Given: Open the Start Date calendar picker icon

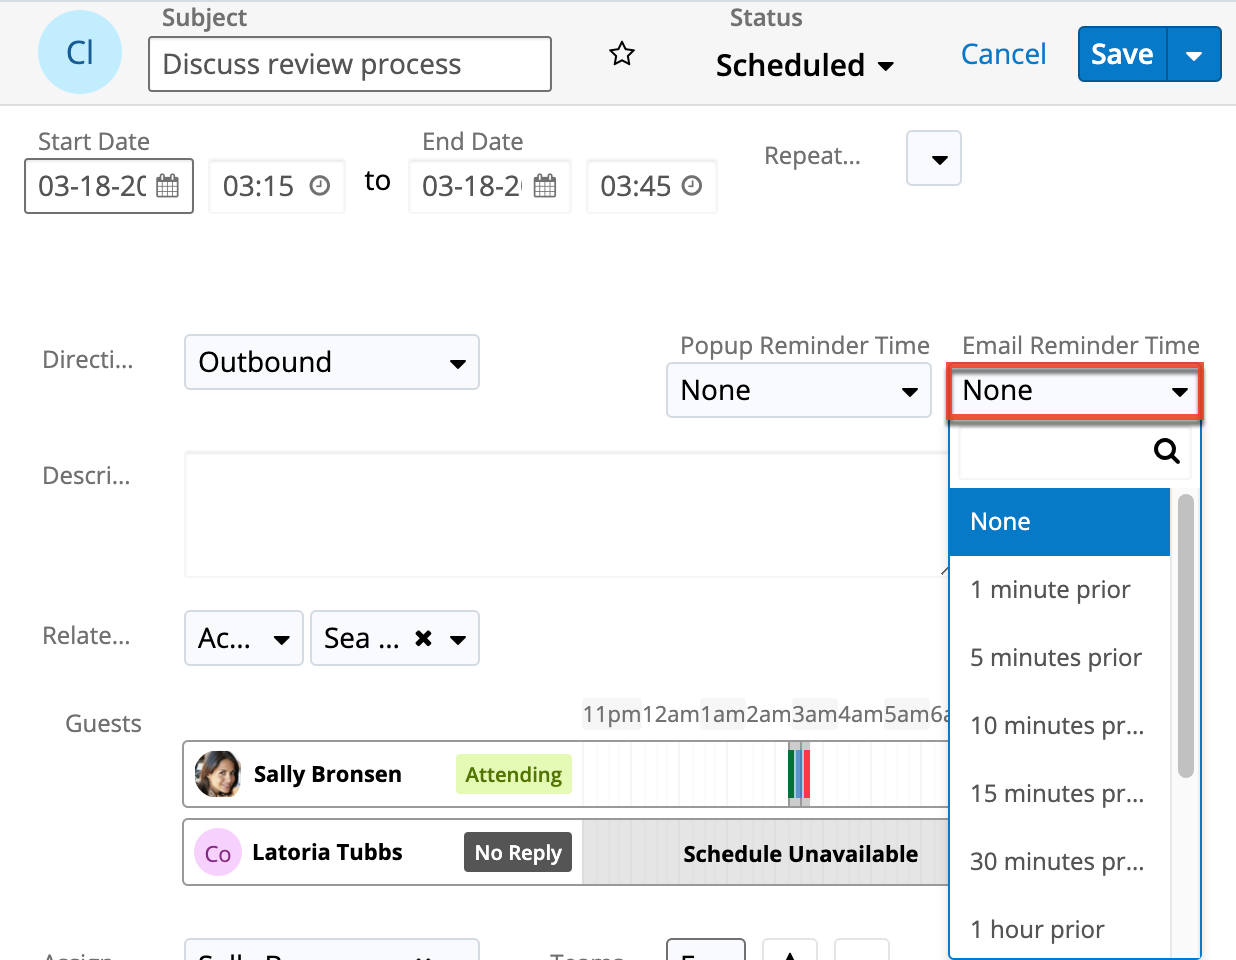Looking at the screenshot, I should tap(168, 186).
